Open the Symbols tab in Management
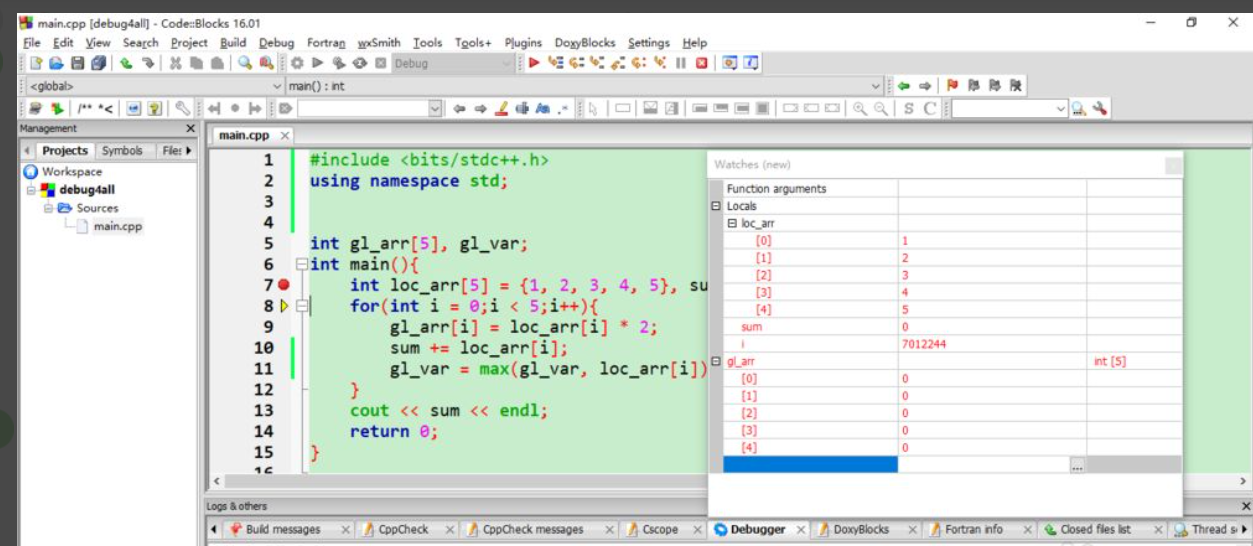Viewport: 1253px width, 546px height. click(x=122, y=150)
